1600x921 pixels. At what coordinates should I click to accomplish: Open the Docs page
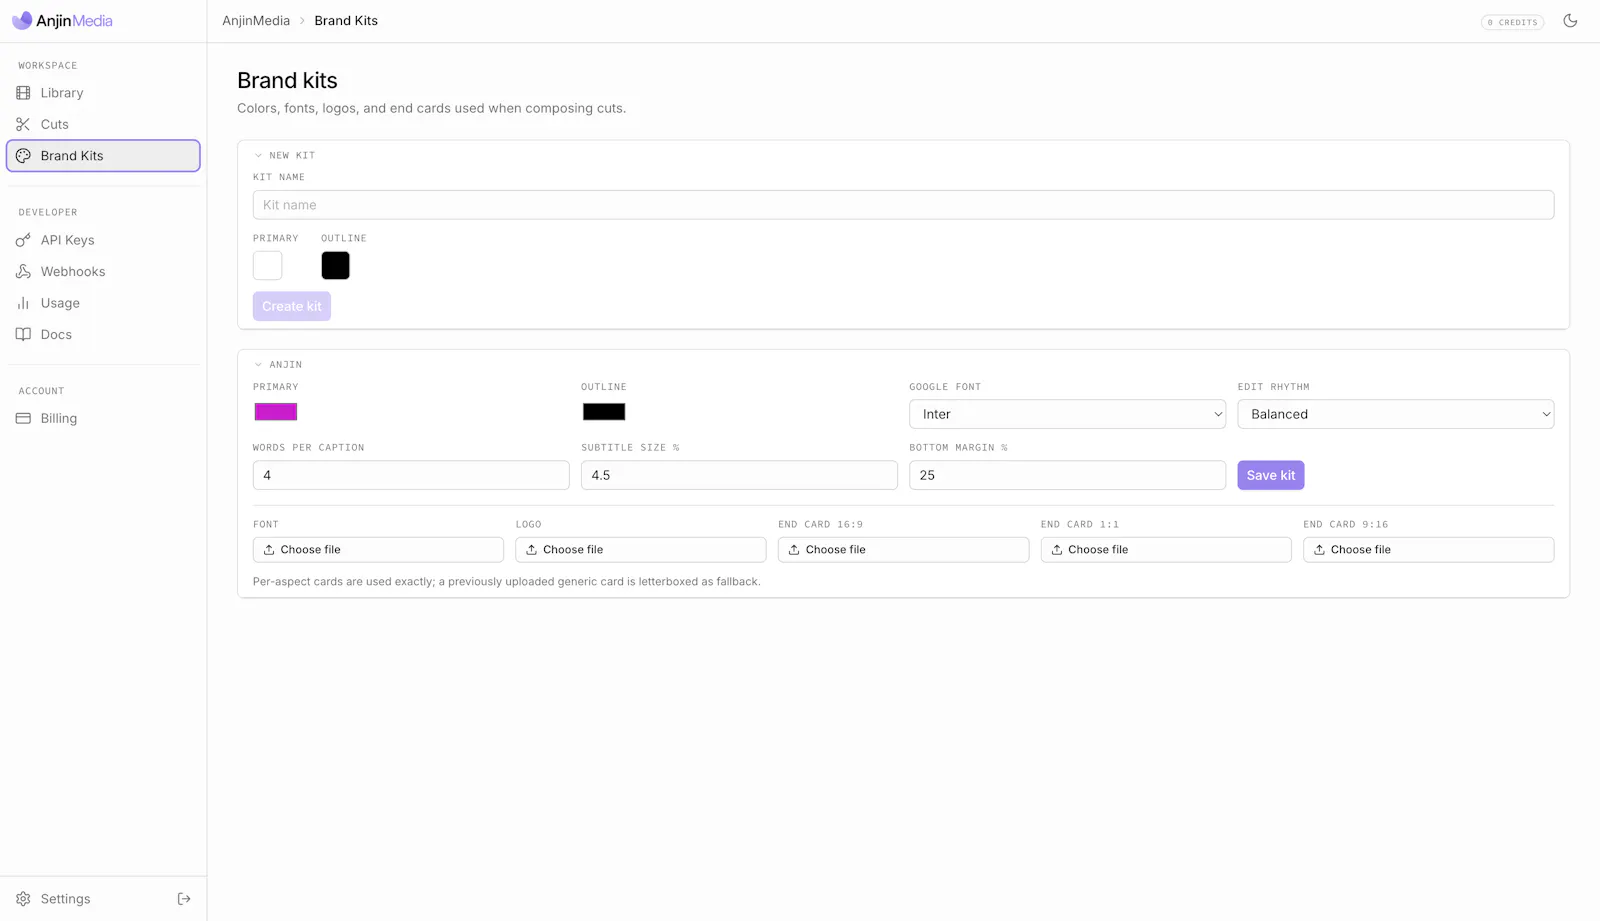coord(103,335)
